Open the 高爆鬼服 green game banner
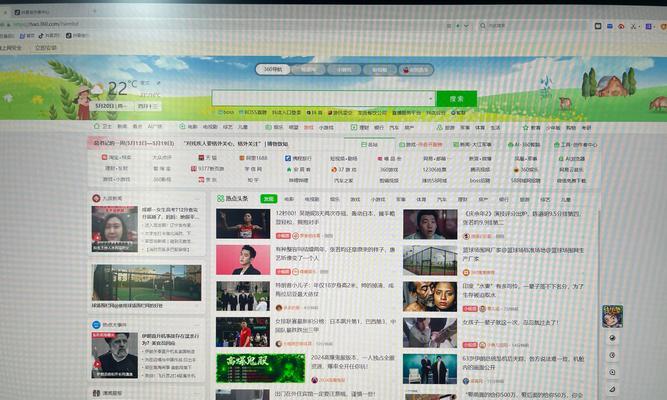Image resolution: width=667 pixels, height=400 pixels. coord(260,368)
